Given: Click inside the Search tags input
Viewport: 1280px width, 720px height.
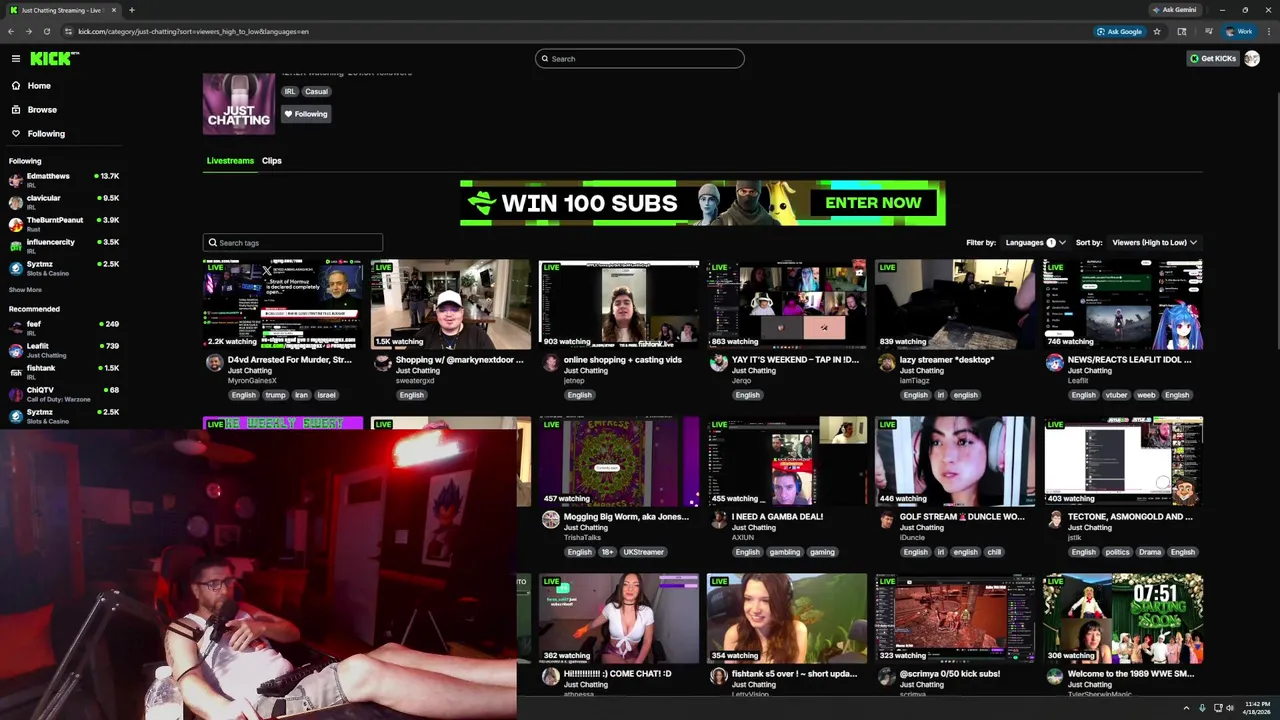Looking at the screenshot, I should click(293, 243).
